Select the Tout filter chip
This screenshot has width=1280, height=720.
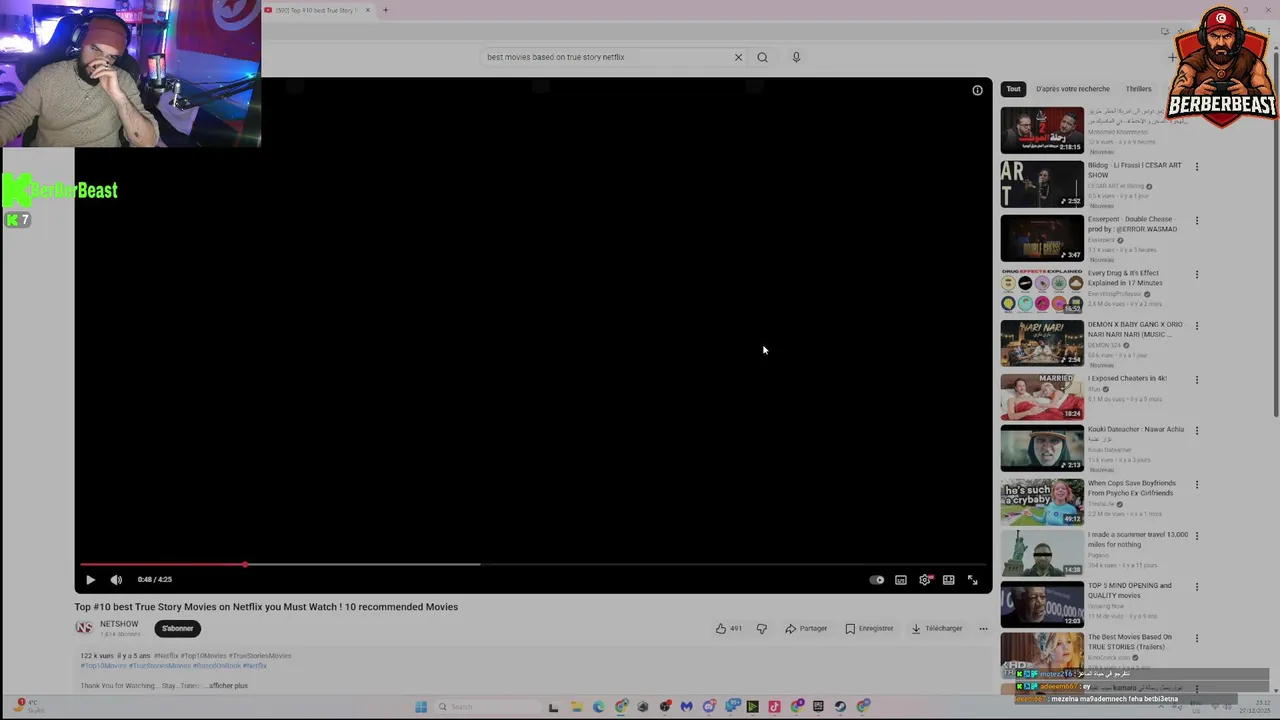pos(1013,89)
